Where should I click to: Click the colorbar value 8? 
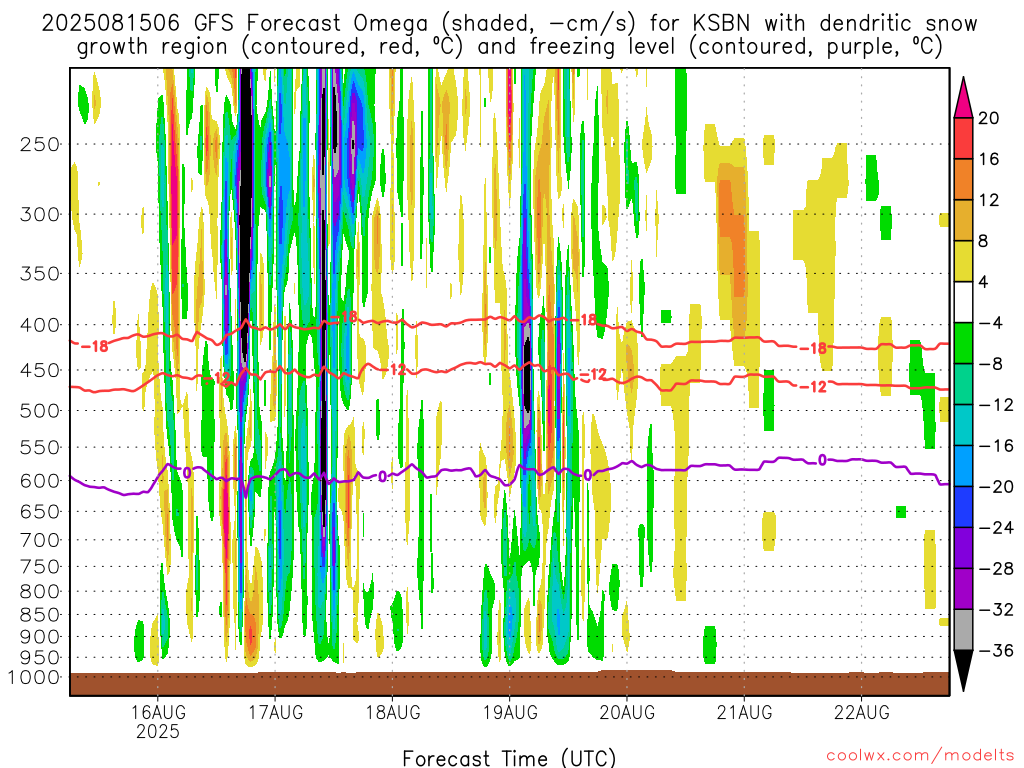pos(984,242)
